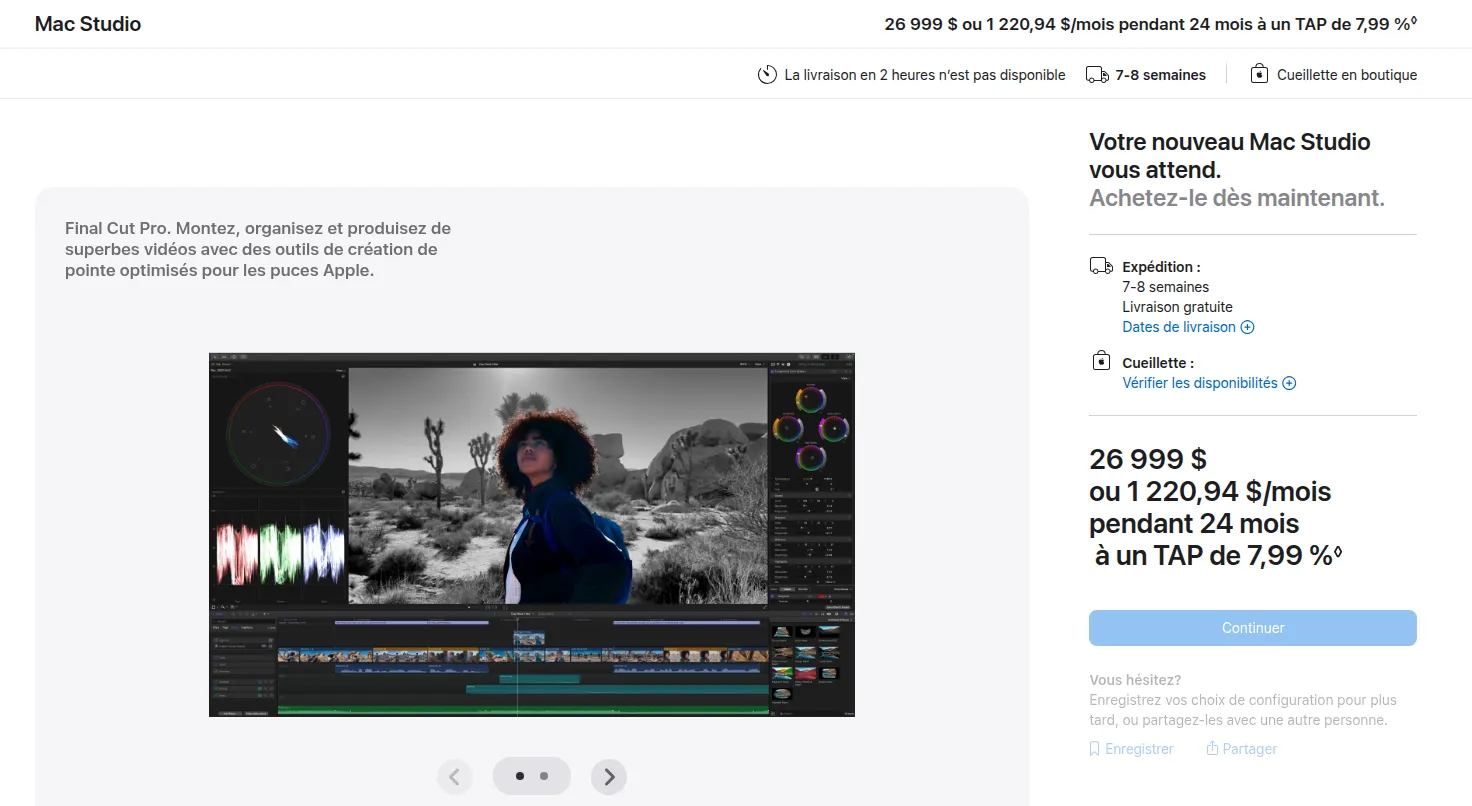This screenshot has height=806, width=1472.
Task: Click the 'Achetez-le dès maintenant.' text
Action: (1237, 198)
